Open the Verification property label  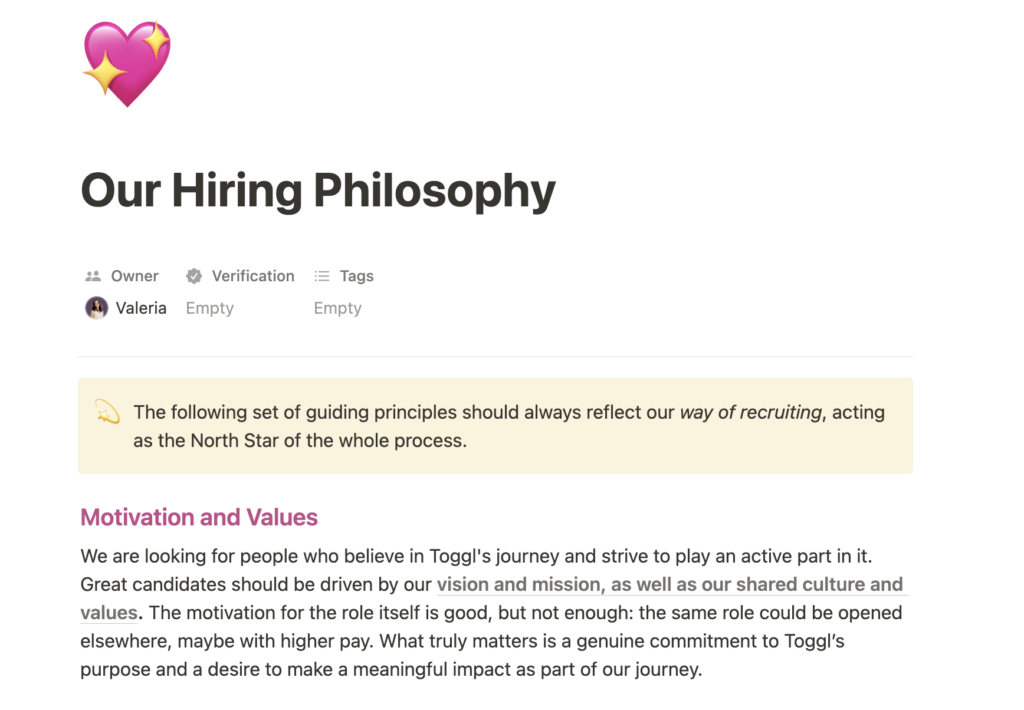(x=253, y=276)
